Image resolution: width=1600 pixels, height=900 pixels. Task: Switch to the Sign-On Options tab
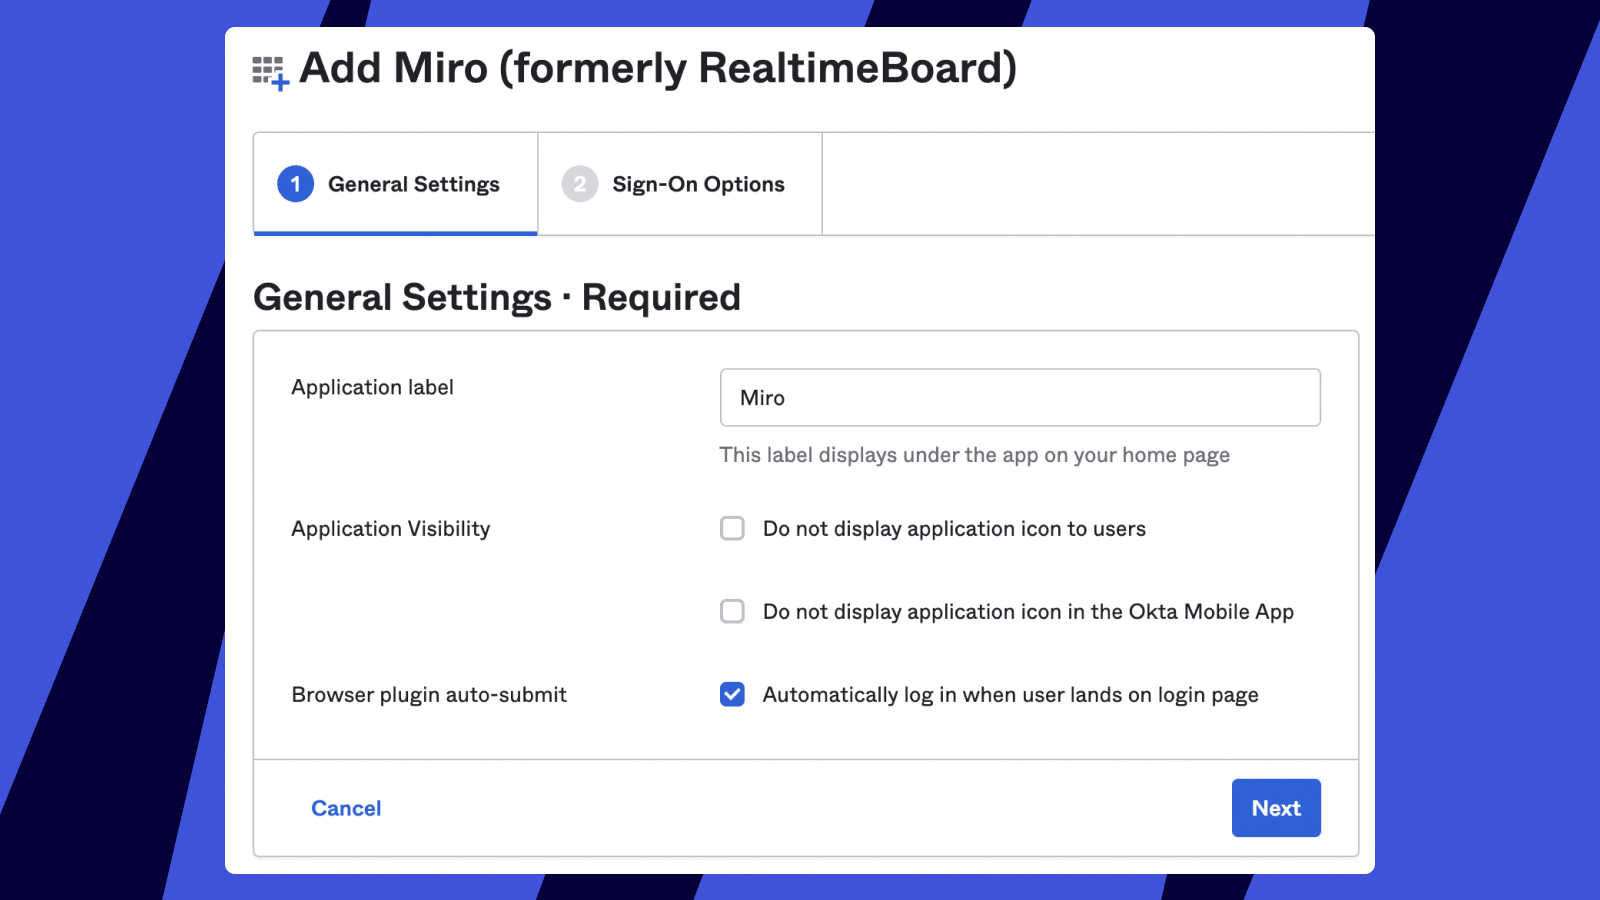point(680,184)
